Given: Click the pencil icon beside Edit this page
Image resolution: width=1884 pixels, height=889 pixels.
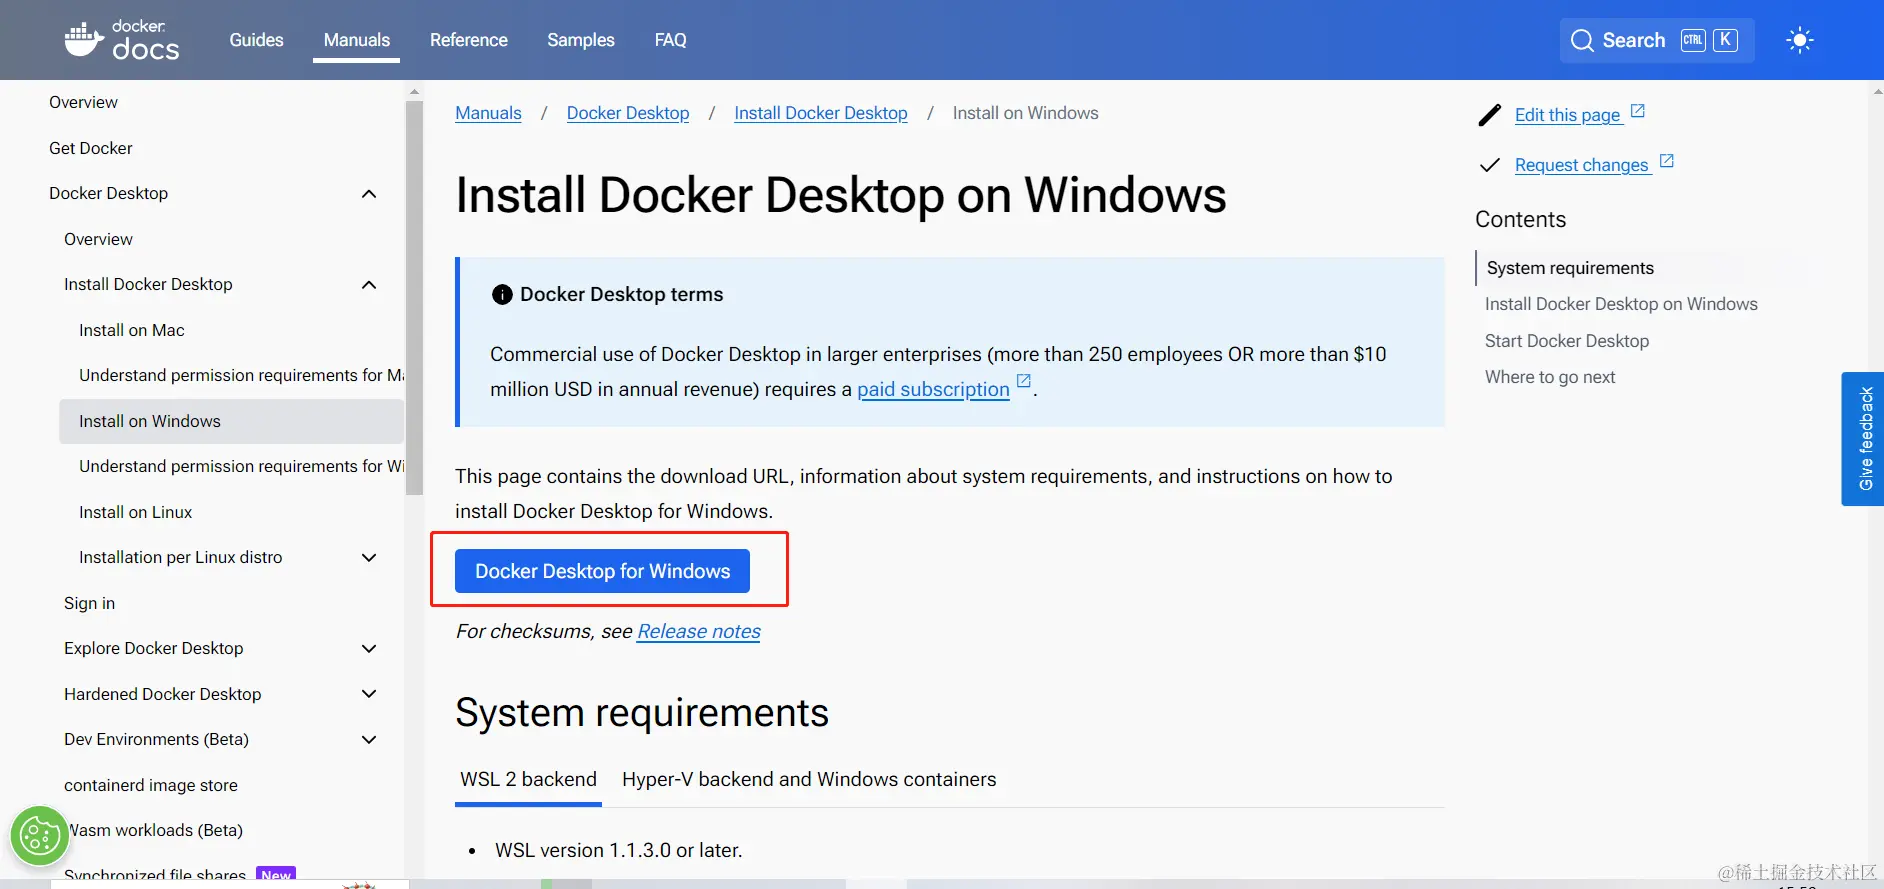Looking at the screenshot, I should pos(1489,115).
